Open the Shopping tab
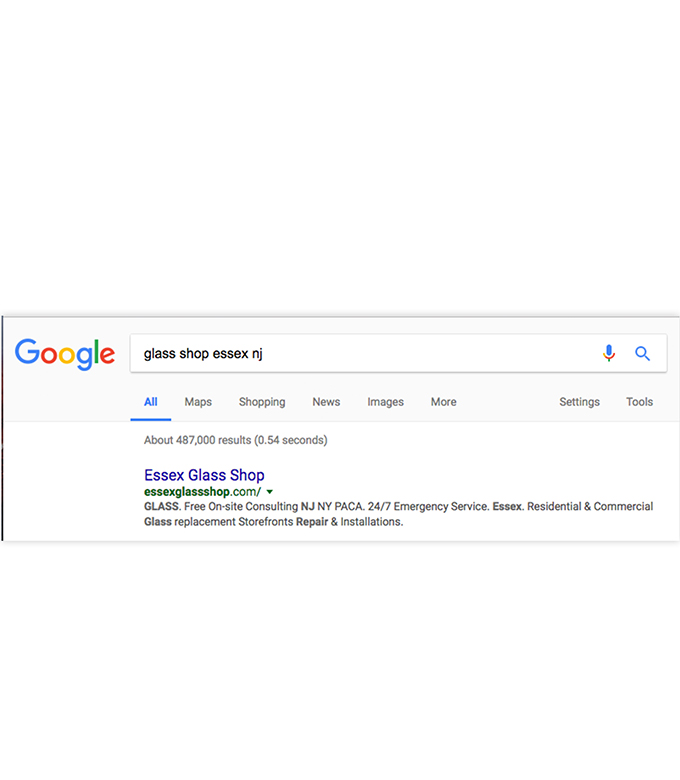 point(262,402)
